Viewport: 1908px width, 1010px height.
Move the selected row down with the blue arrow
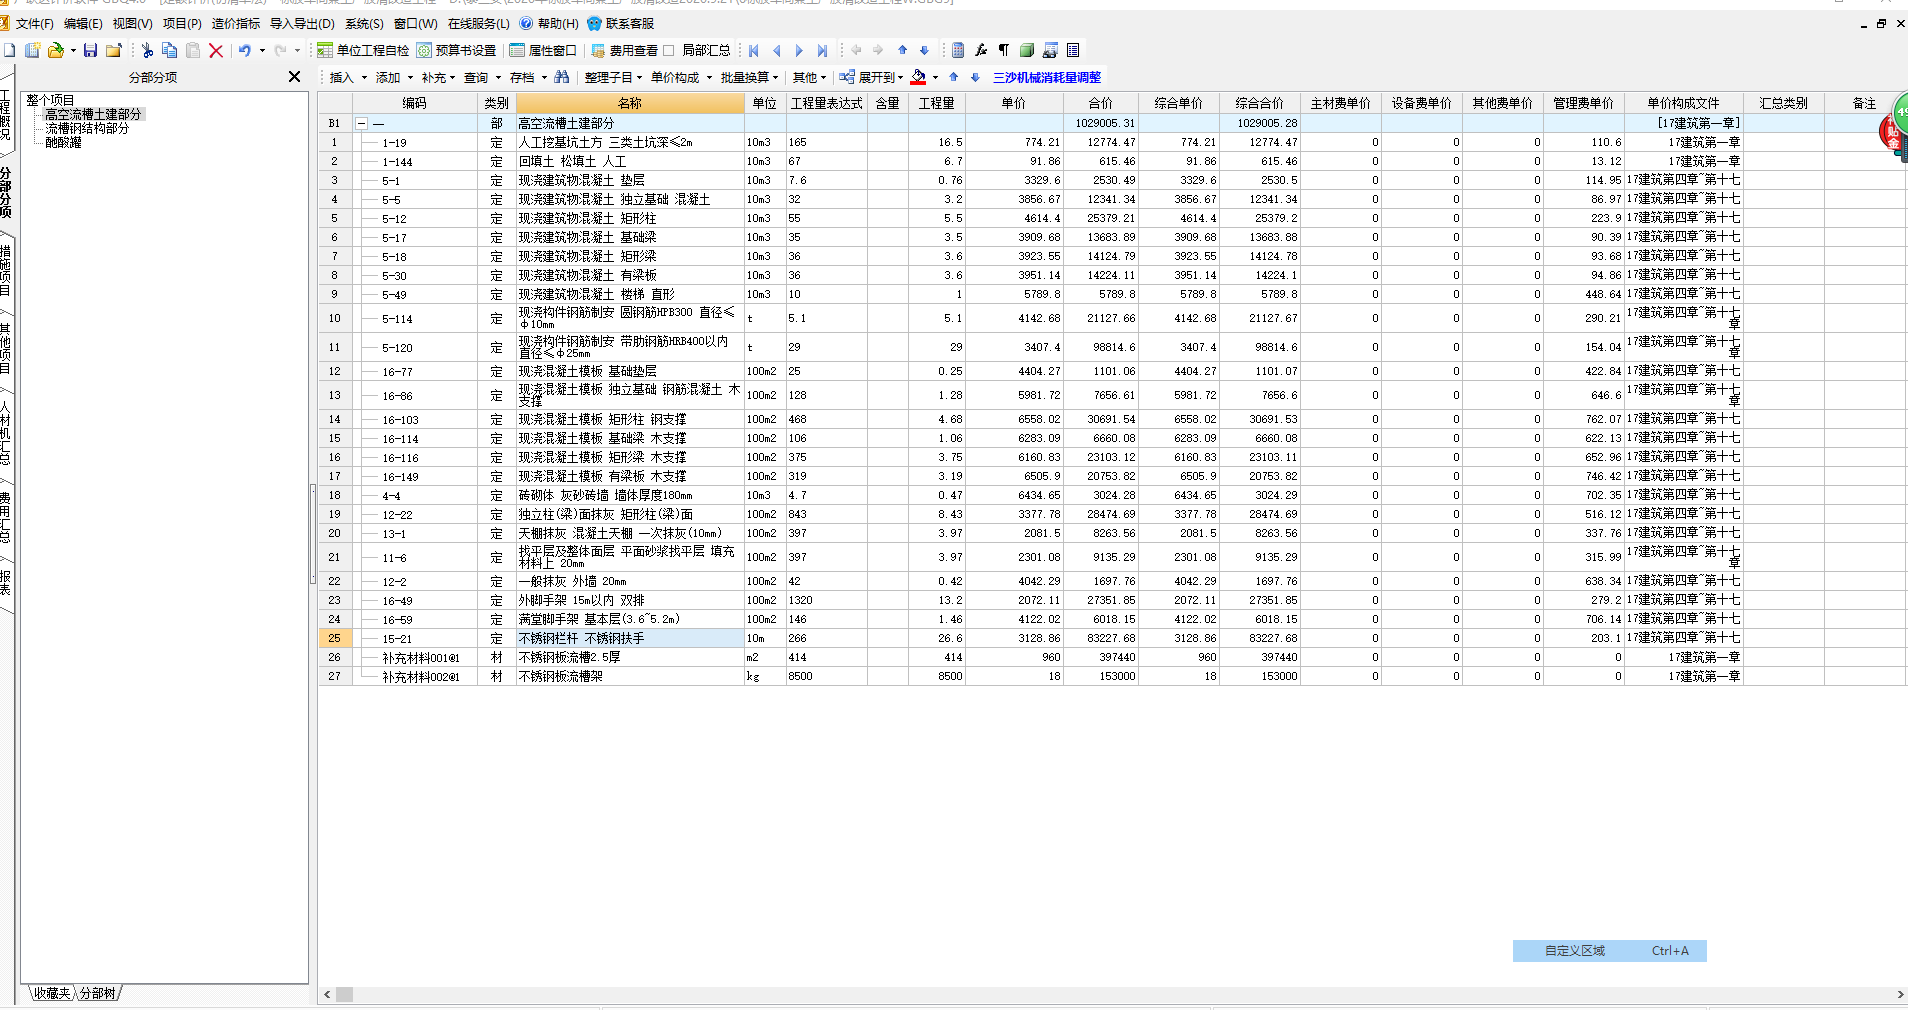pos(924,50)
